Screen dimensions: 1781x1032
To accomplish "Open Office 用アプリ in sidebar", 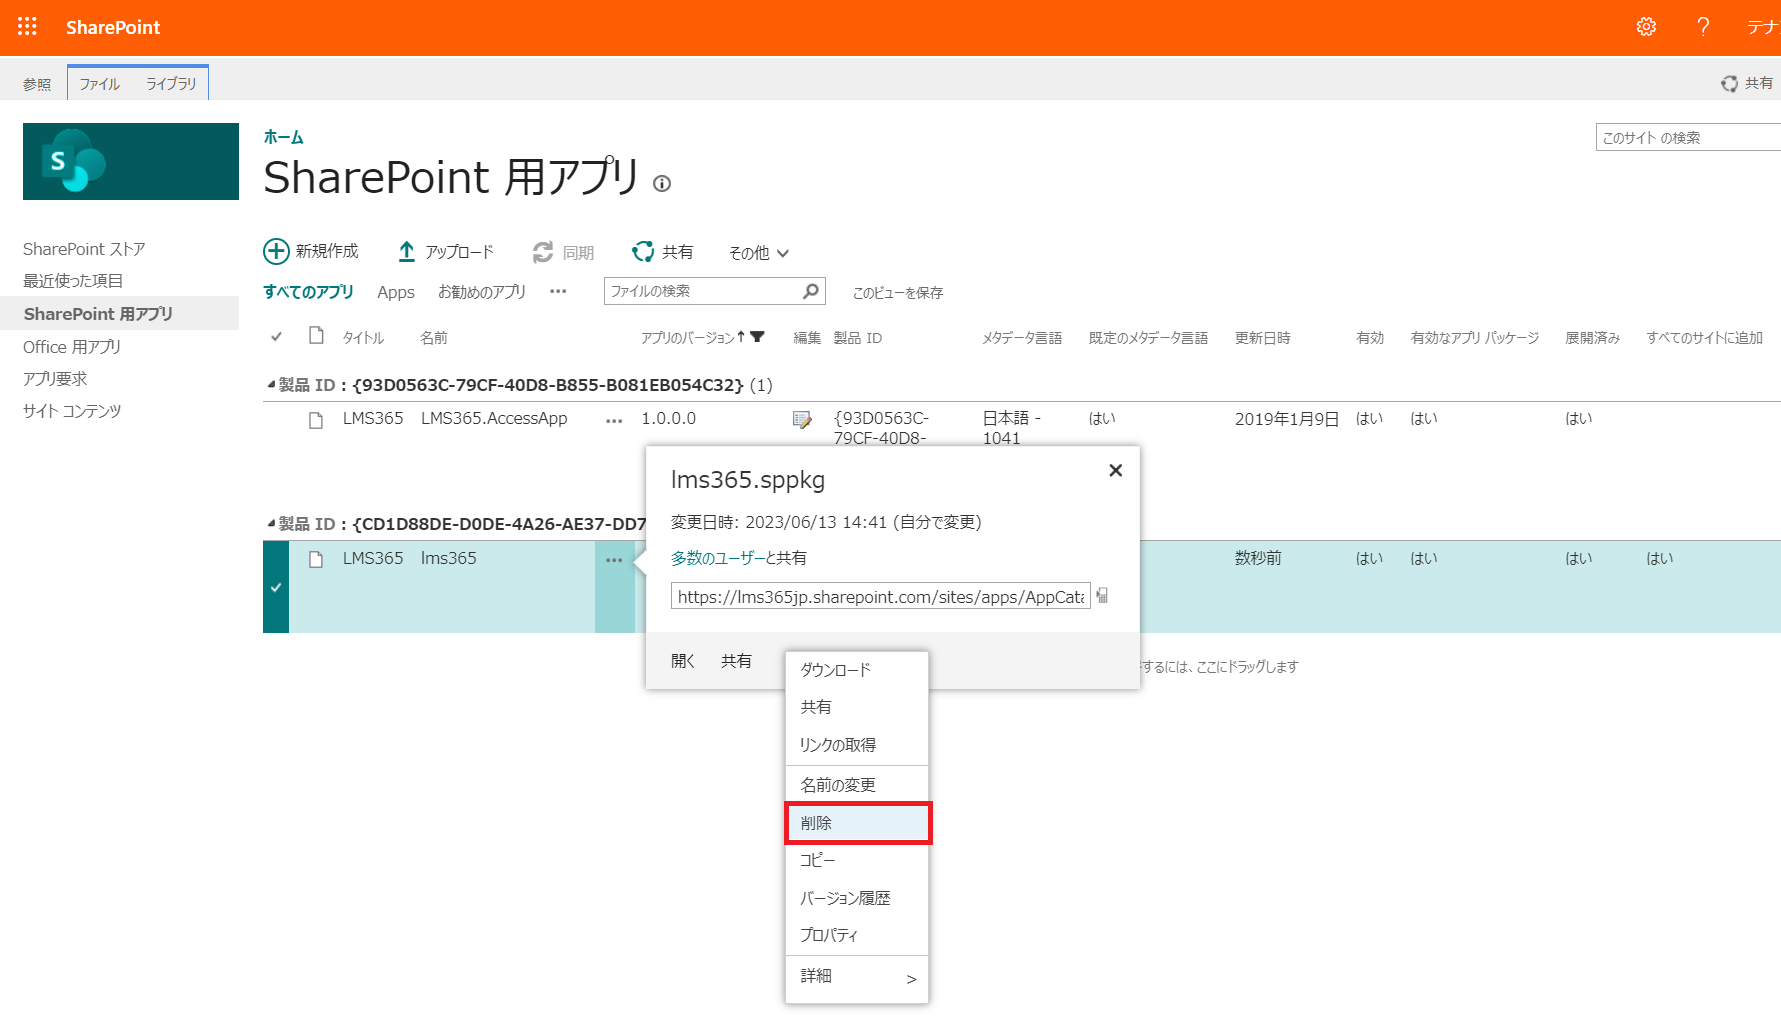I will click(72, 347).
